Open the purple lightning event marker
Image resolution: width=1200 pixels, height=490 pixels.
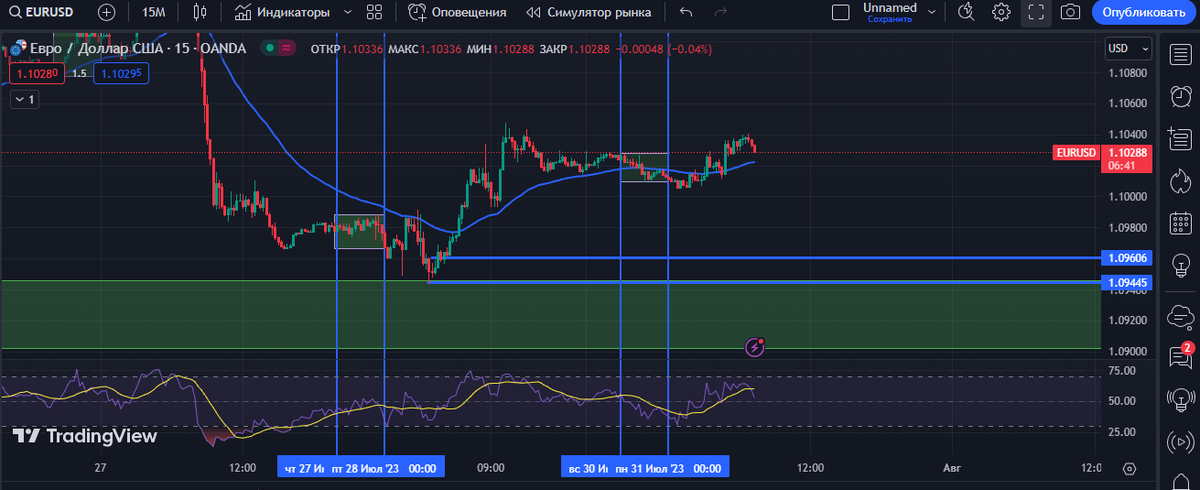(756, 347)
